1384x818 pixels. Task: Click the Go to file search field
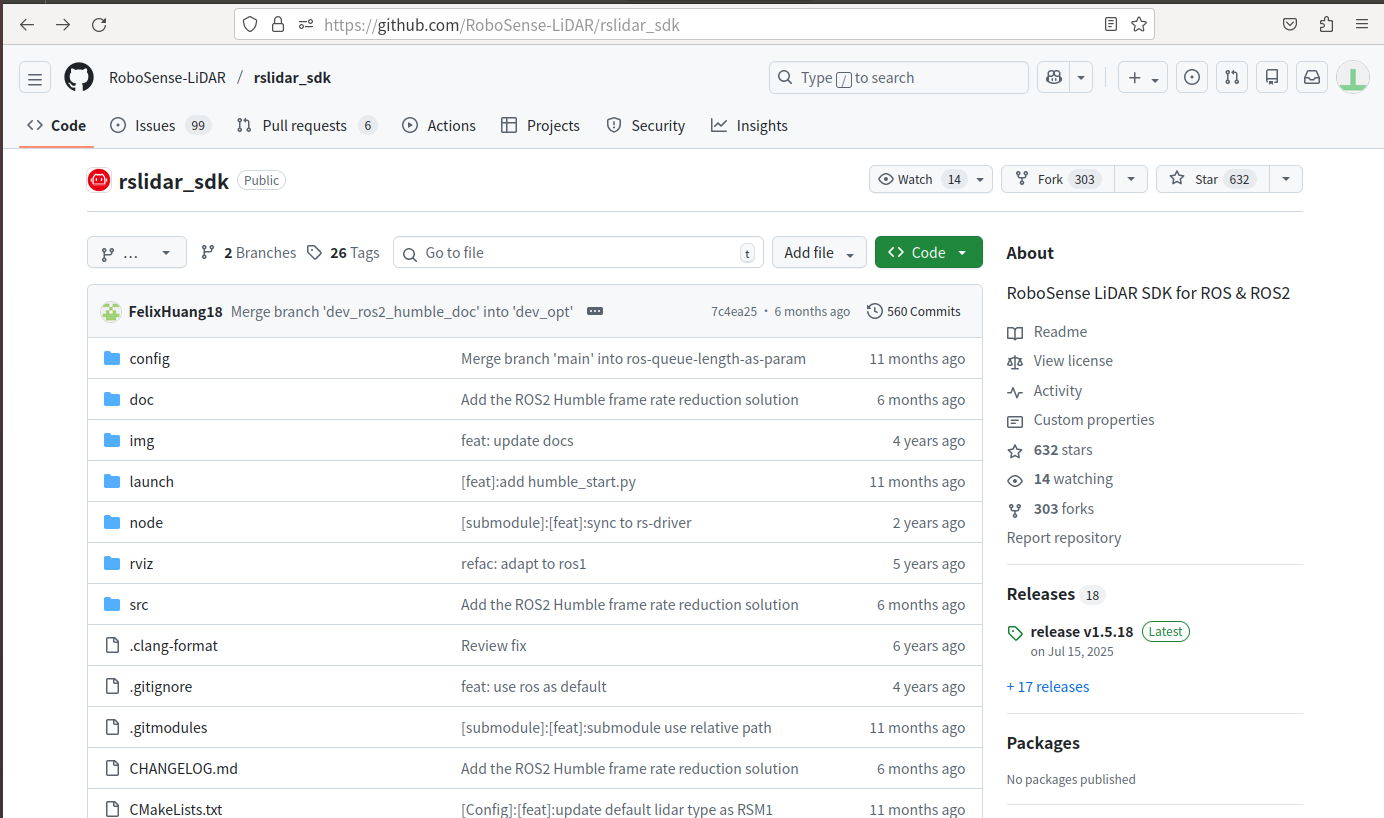coord(578,253)
